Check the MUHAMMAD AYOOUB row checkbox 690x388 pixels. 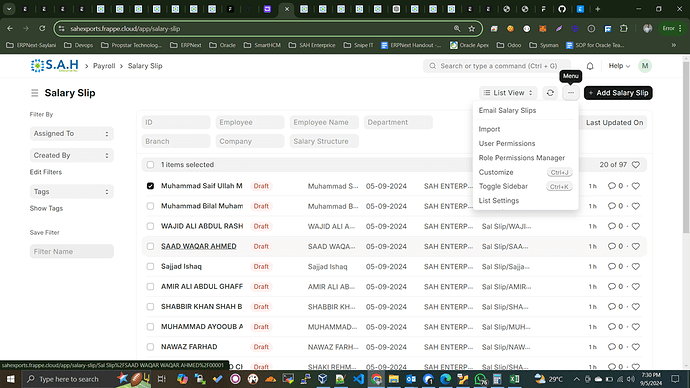(x=150, y=327)
